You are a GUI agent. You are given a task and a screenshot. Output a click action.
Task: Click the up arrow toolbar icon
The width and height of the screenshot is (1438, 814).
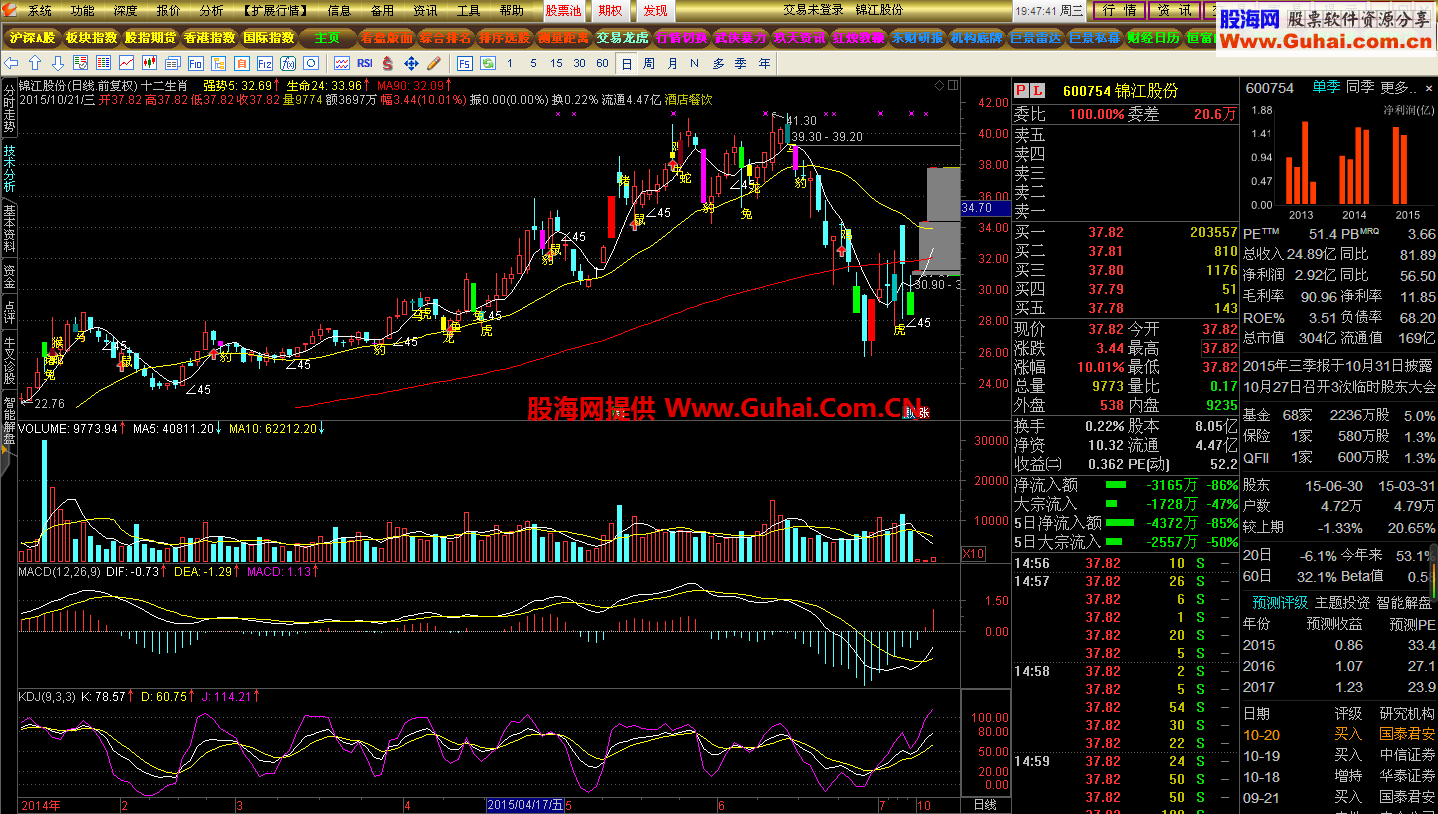(35, 63)
